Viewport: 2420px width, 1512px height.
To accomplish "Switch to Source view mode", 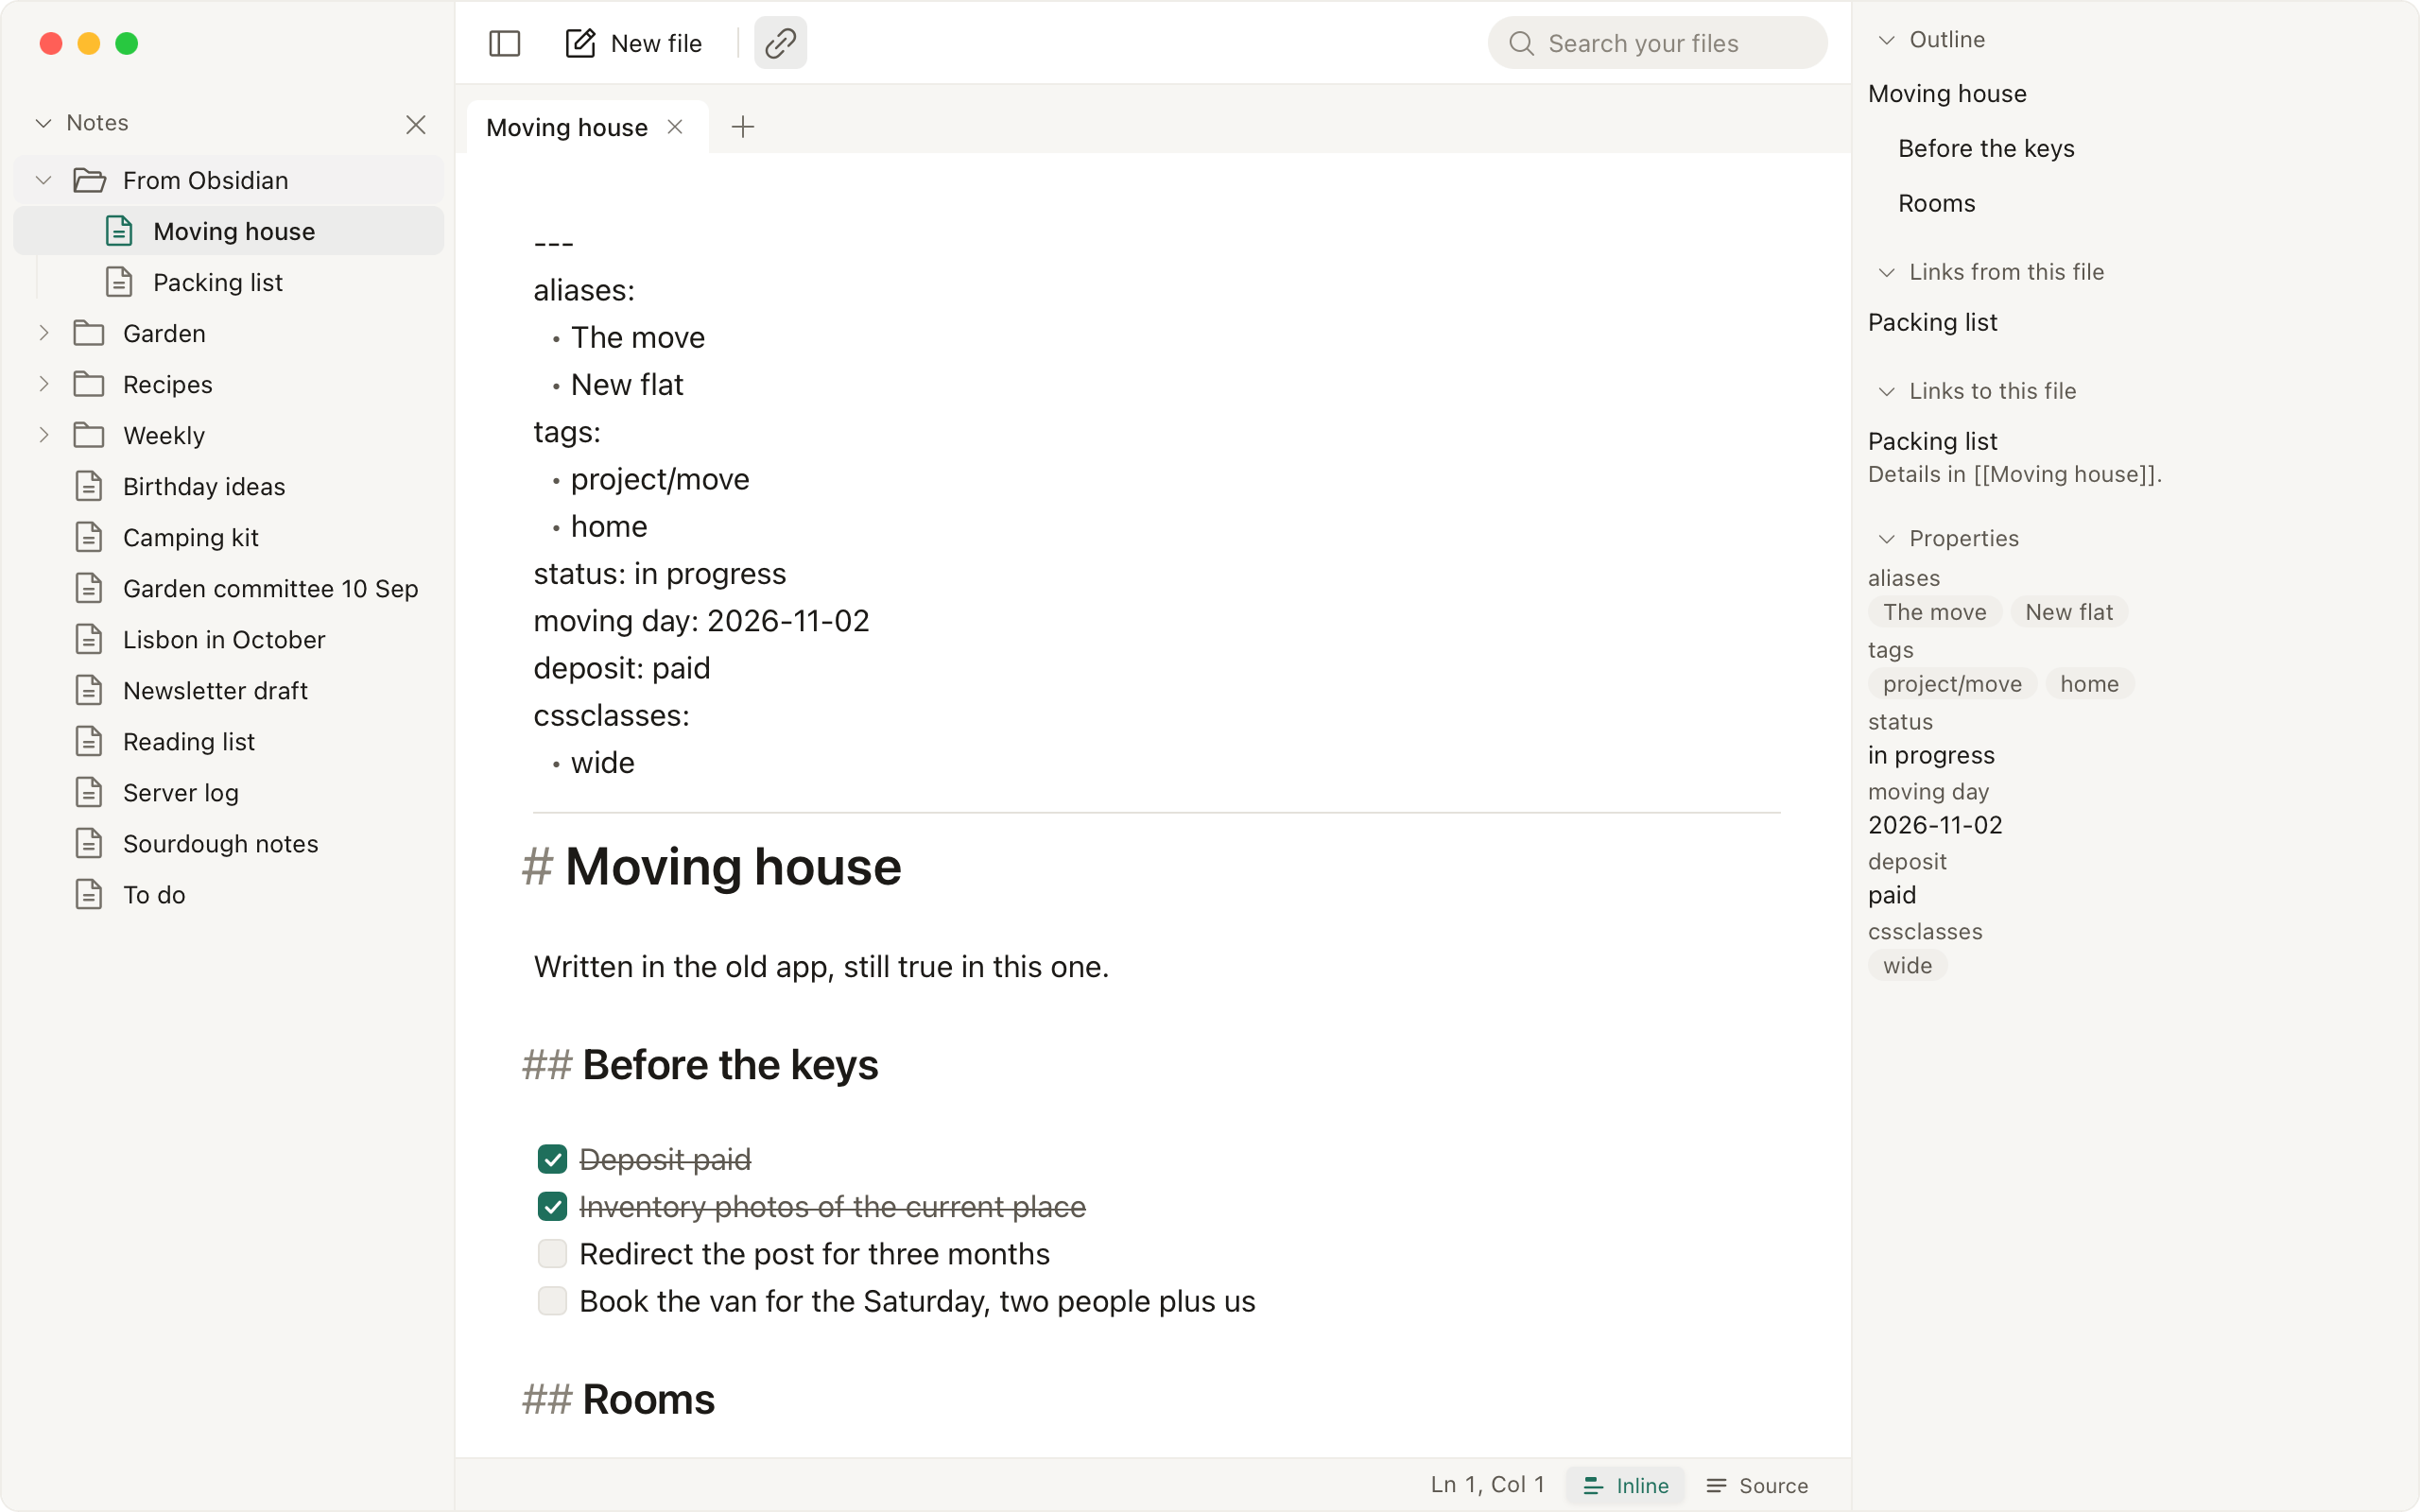I will 1757,1485.
